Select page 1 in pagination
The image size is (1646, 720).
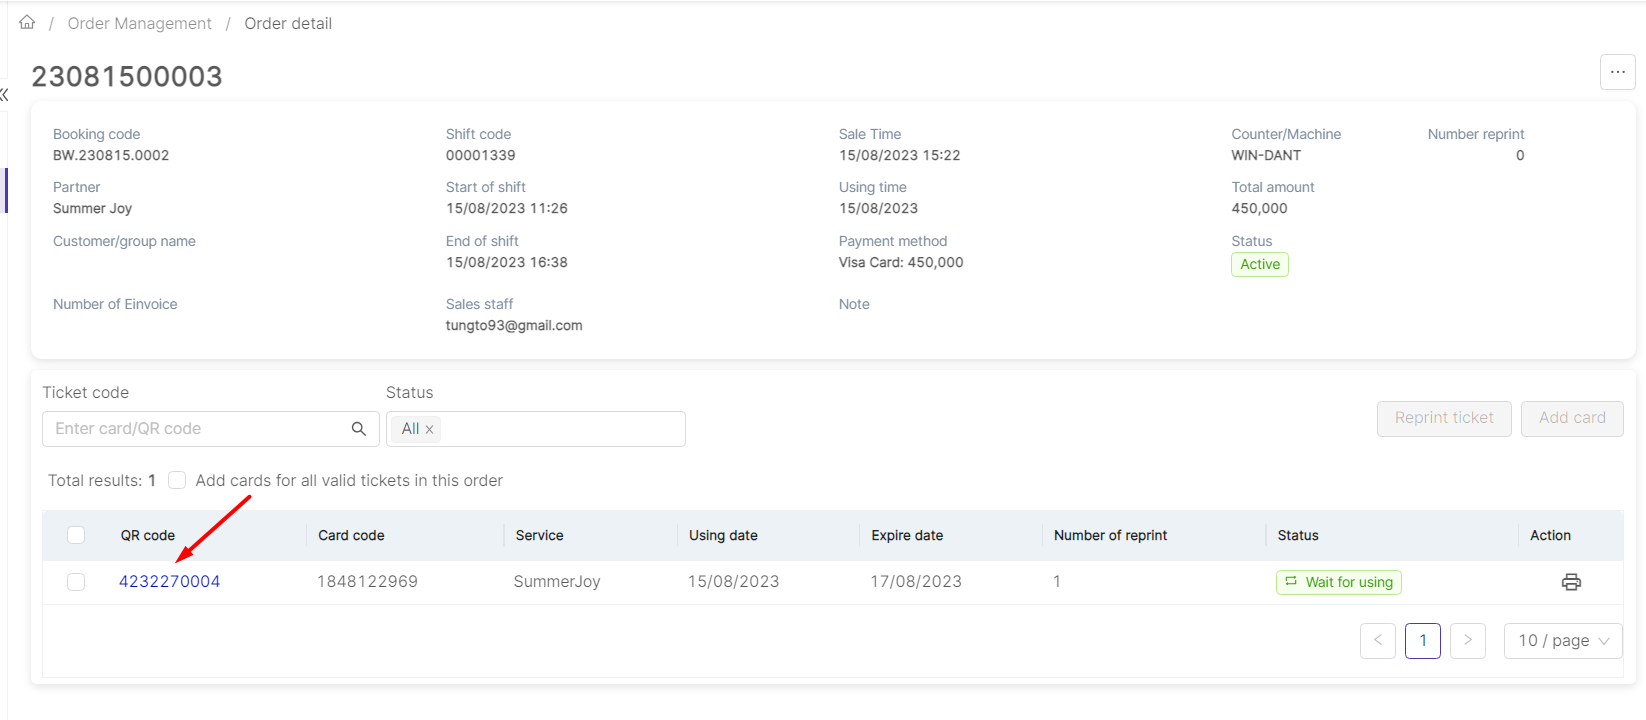[x=1422, y=641]
